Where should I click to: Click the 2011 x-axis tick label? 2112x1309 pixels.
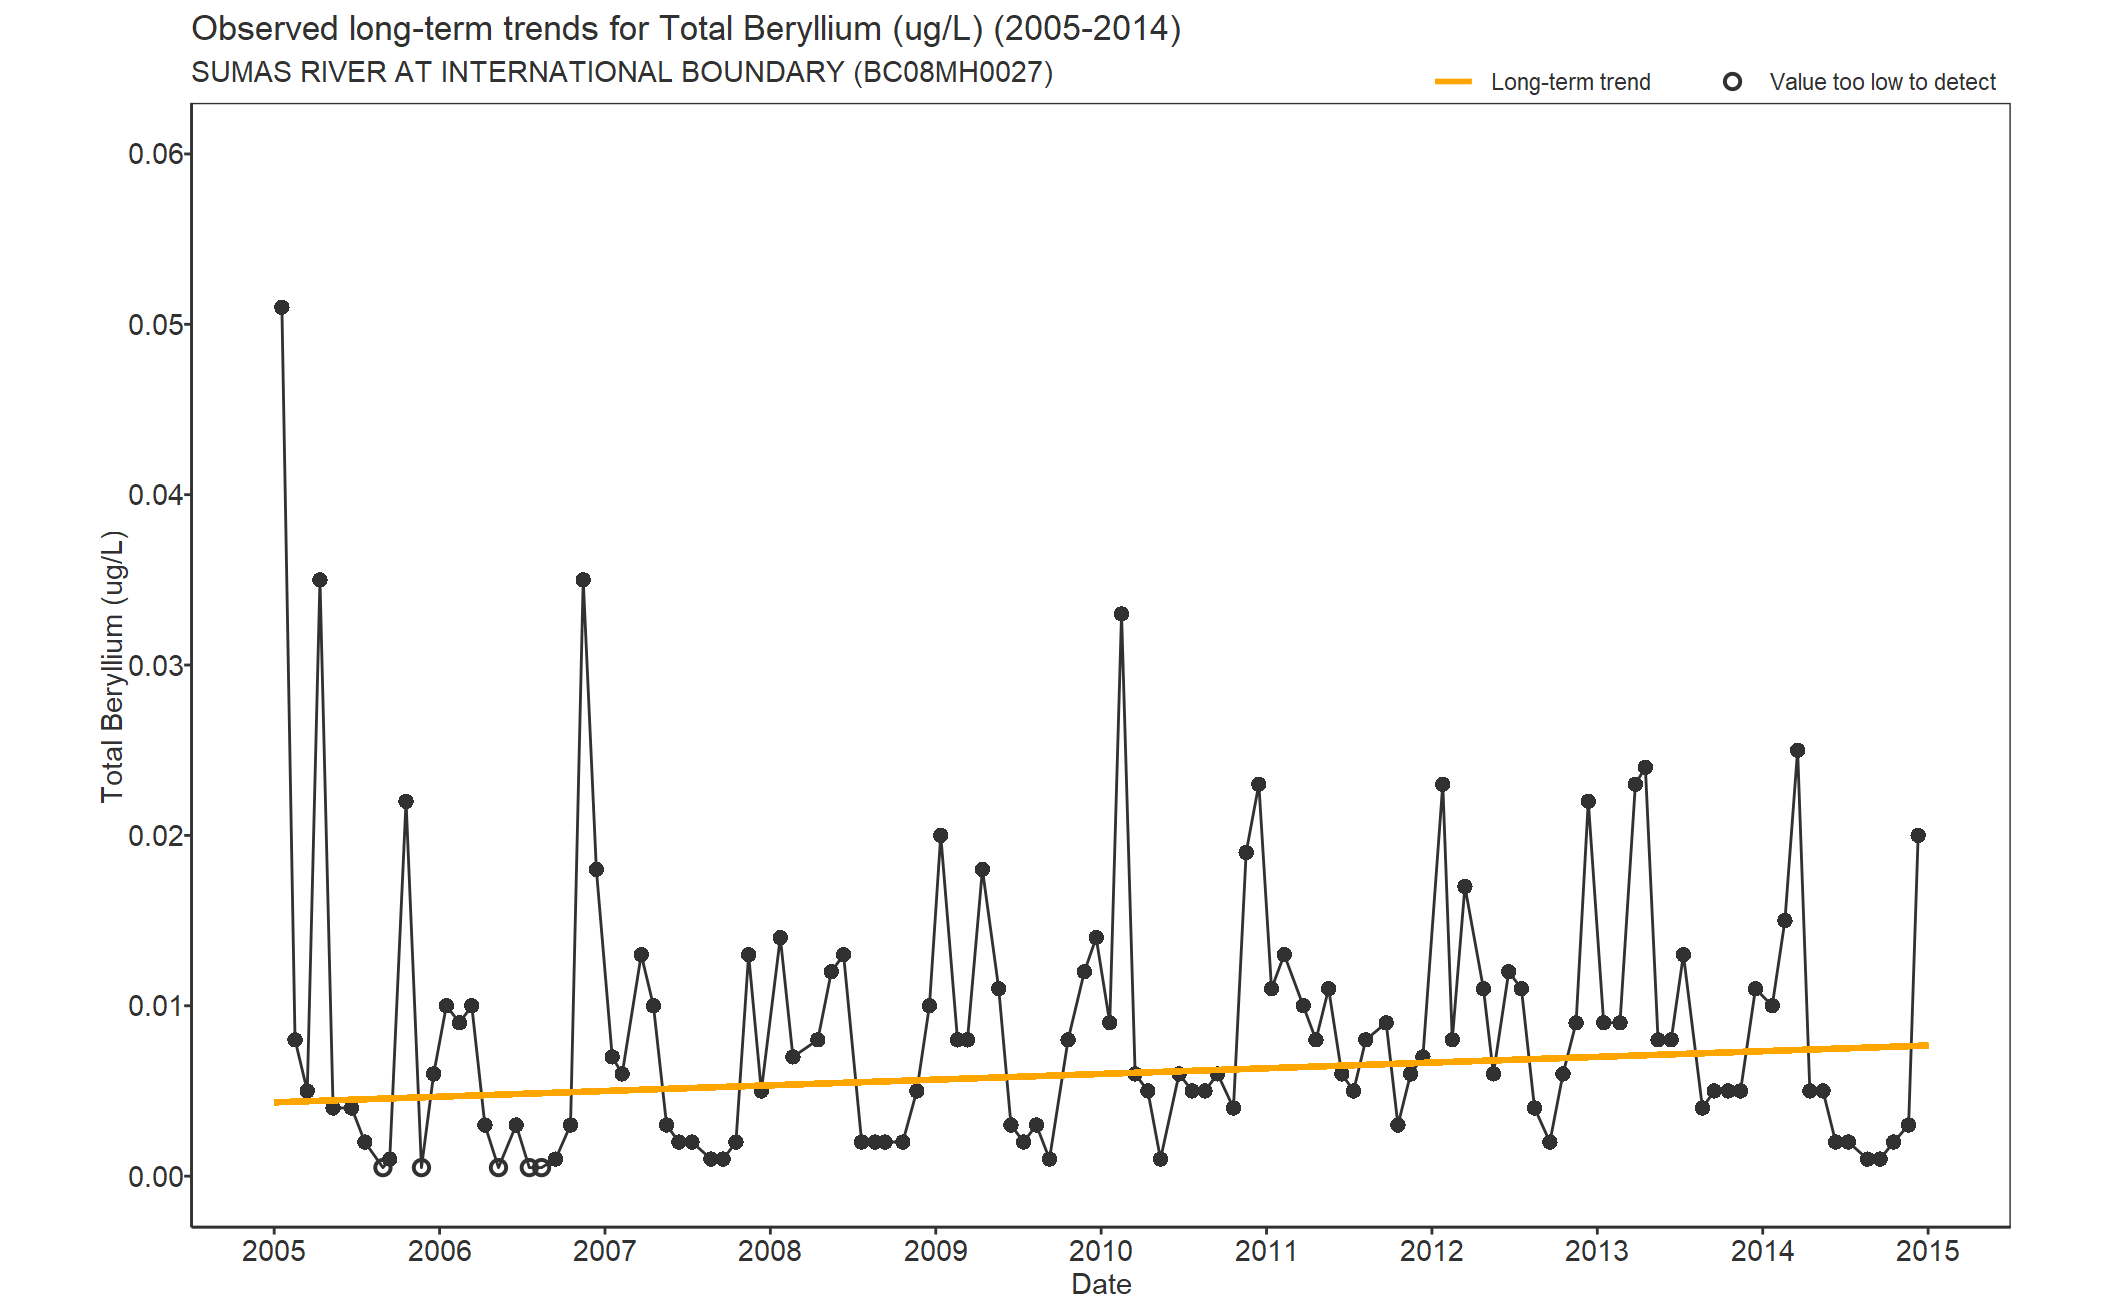[1266, 1251]
